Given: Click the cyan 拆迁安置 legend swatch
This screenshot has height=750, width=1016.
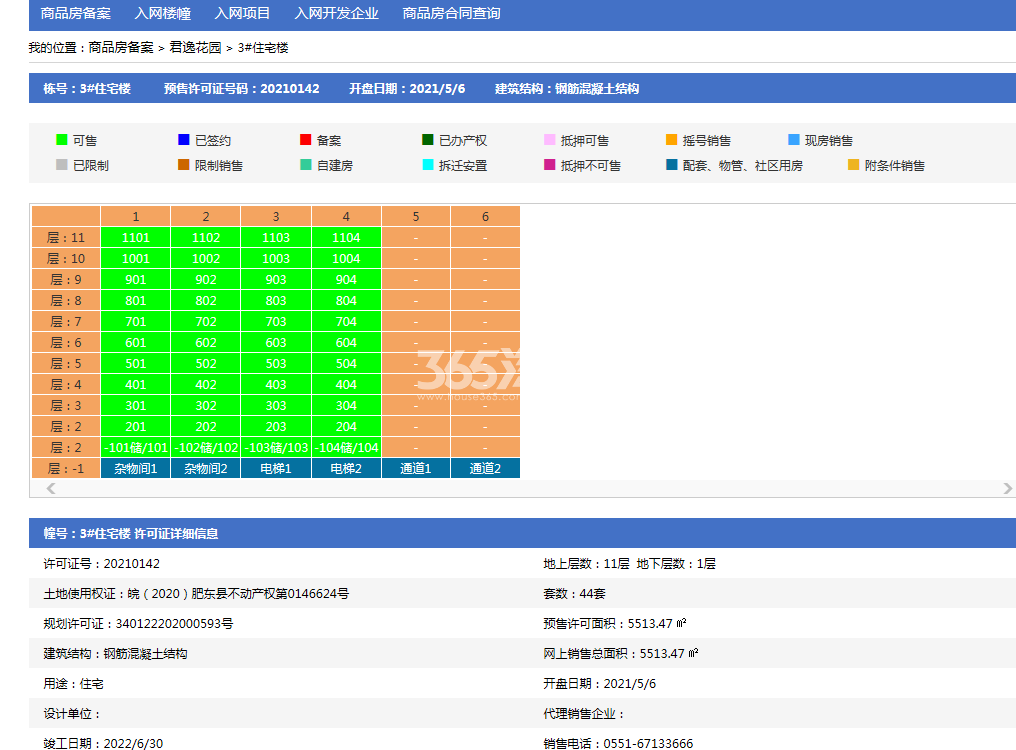Looking at the screenshot, I should coord(428,165).
